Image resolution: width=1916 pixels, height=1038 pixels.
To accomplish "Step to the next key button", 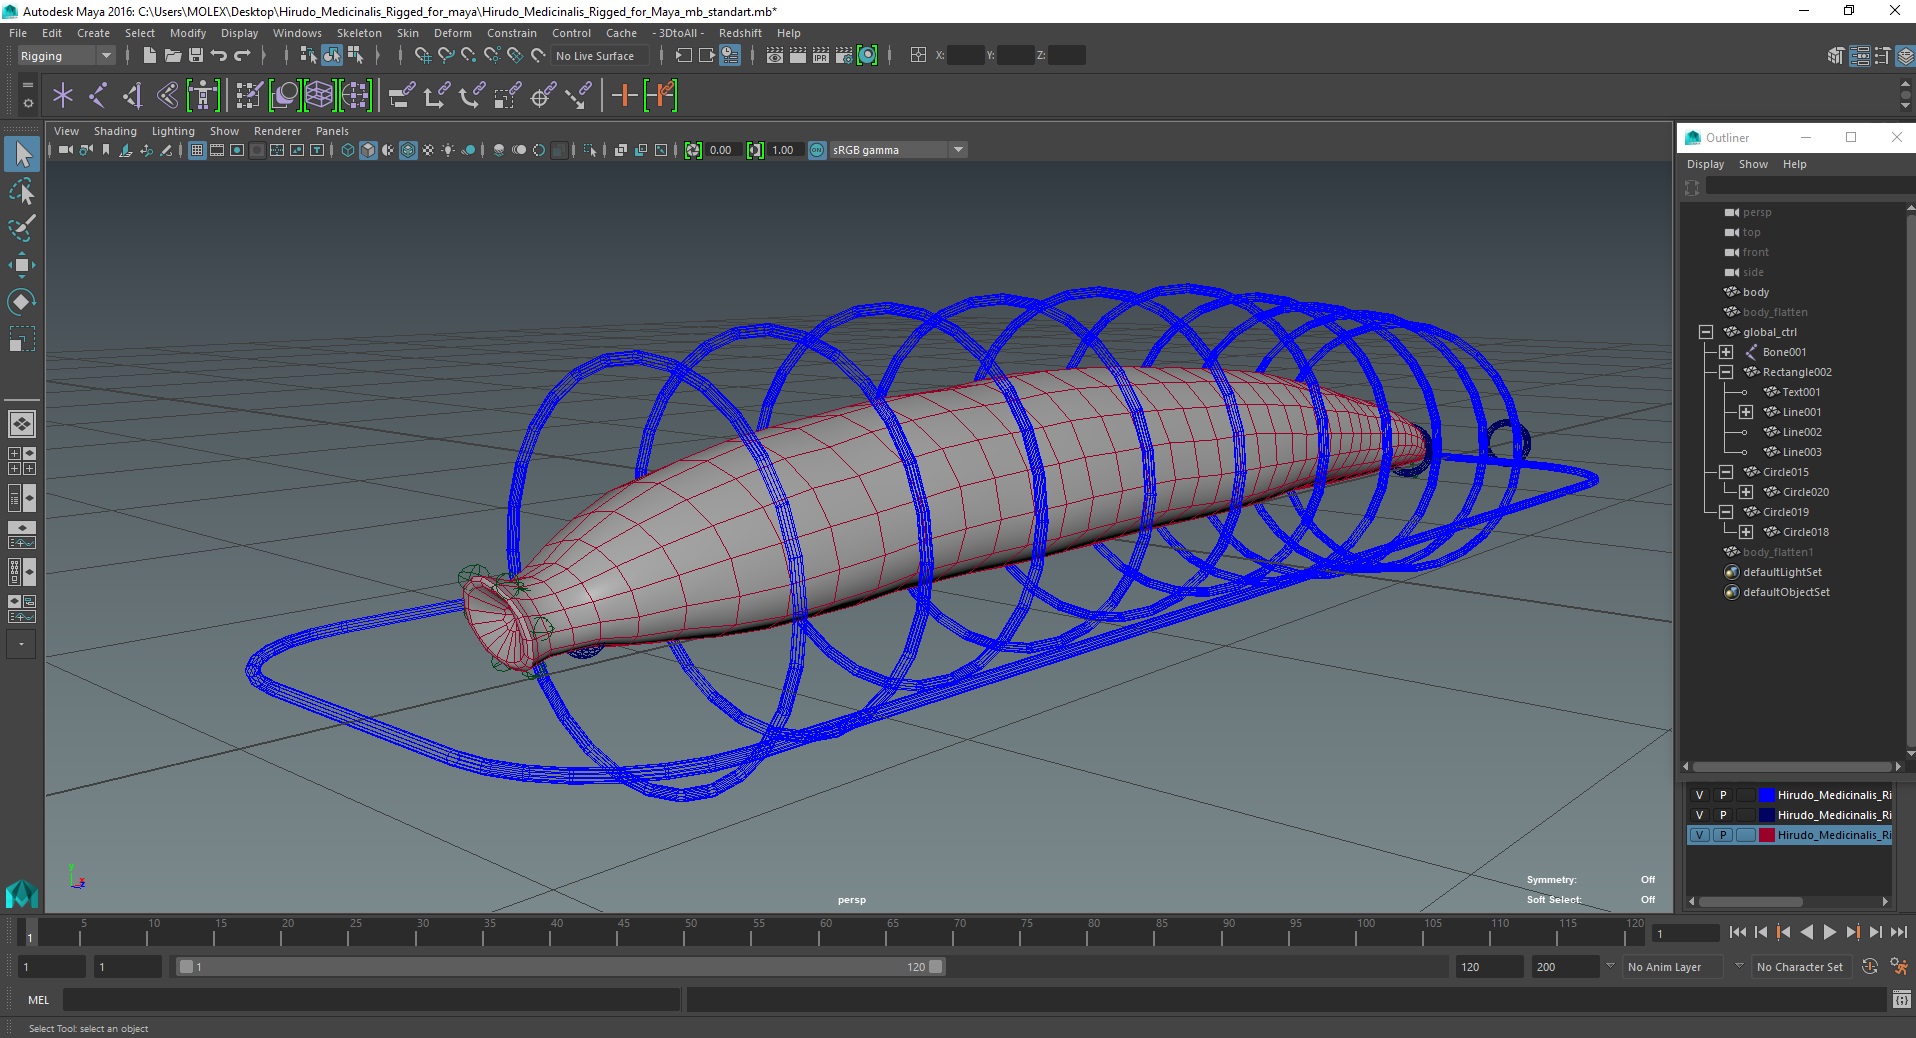I will click(x=1853, y=932).
